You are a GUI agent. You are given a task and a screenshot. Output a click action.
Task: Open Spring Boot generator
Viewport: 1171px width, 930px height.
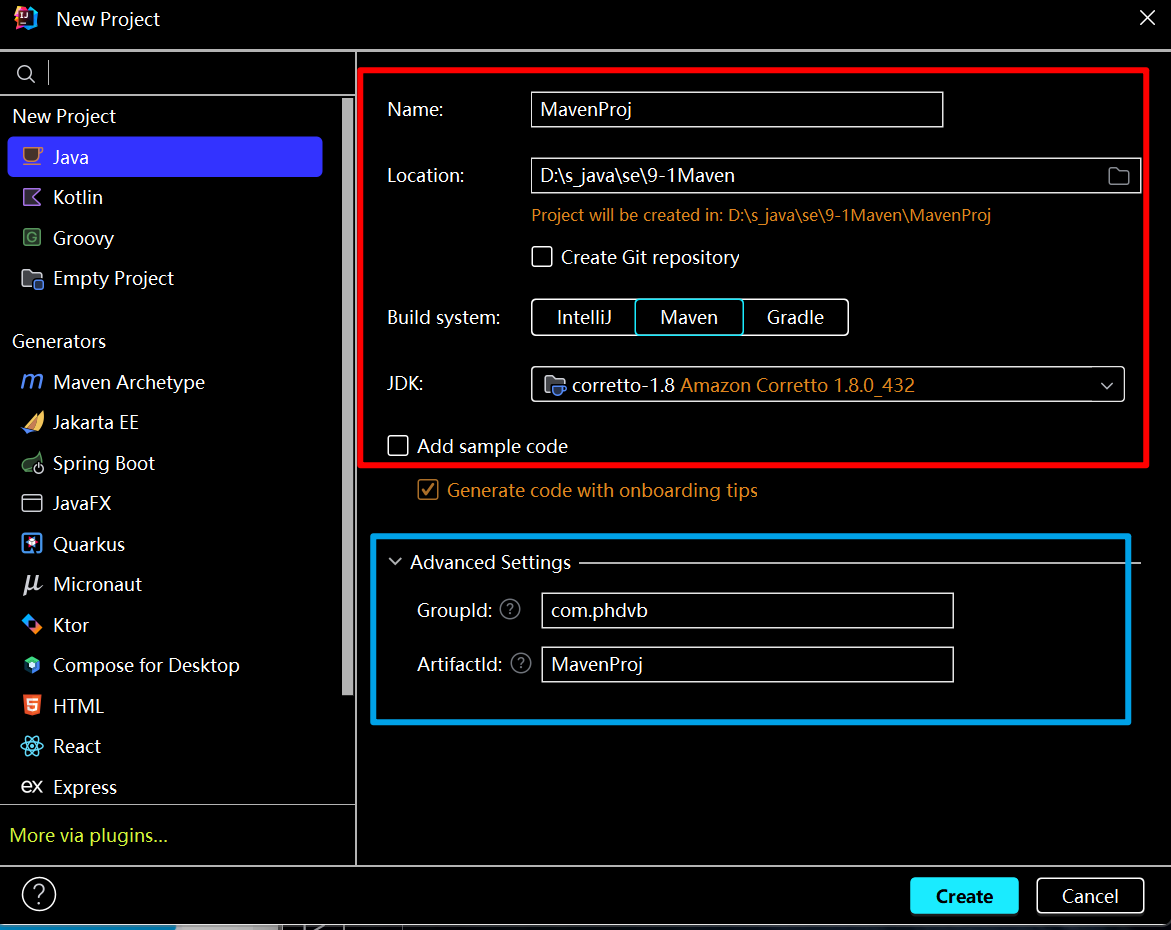[x=165, y=463]
